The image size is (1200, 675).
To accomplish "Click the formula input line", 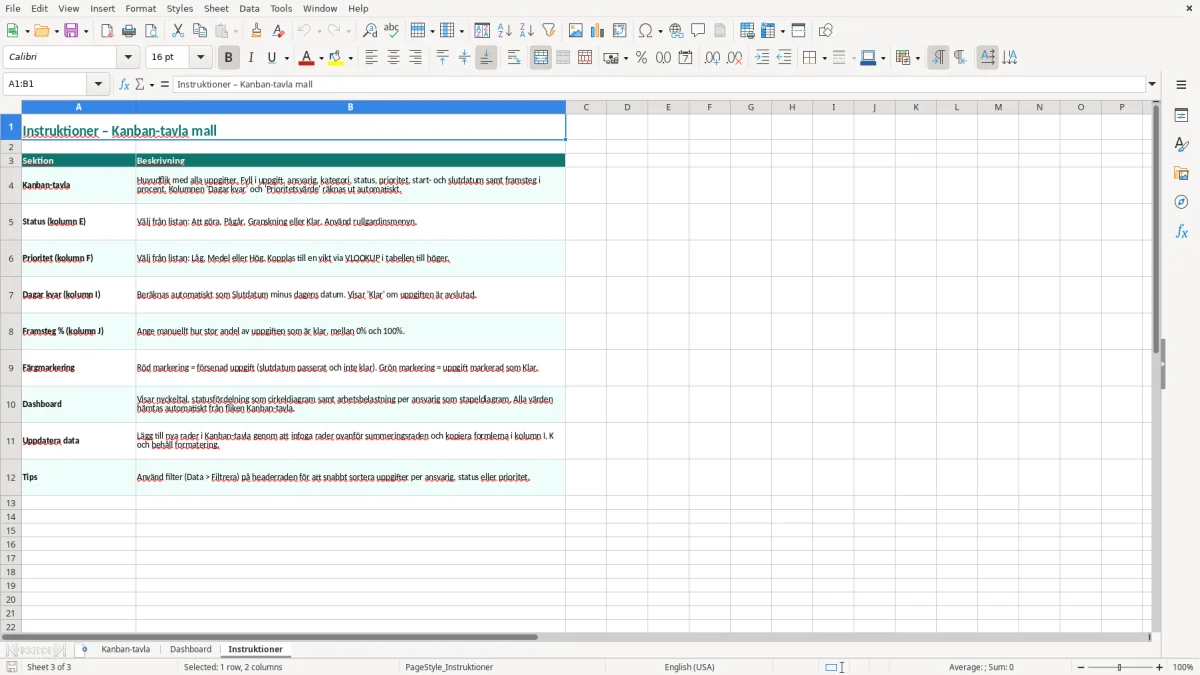I will pos(658,84).
